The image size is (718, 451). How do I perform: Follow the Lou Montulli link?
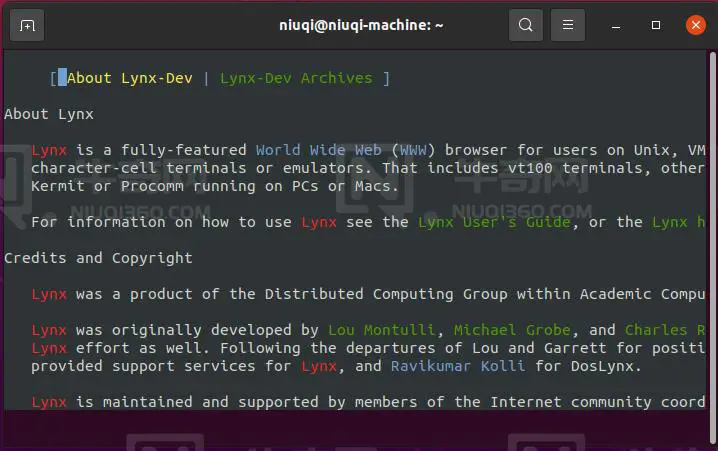pyautogui.click(x=381, y=330)
